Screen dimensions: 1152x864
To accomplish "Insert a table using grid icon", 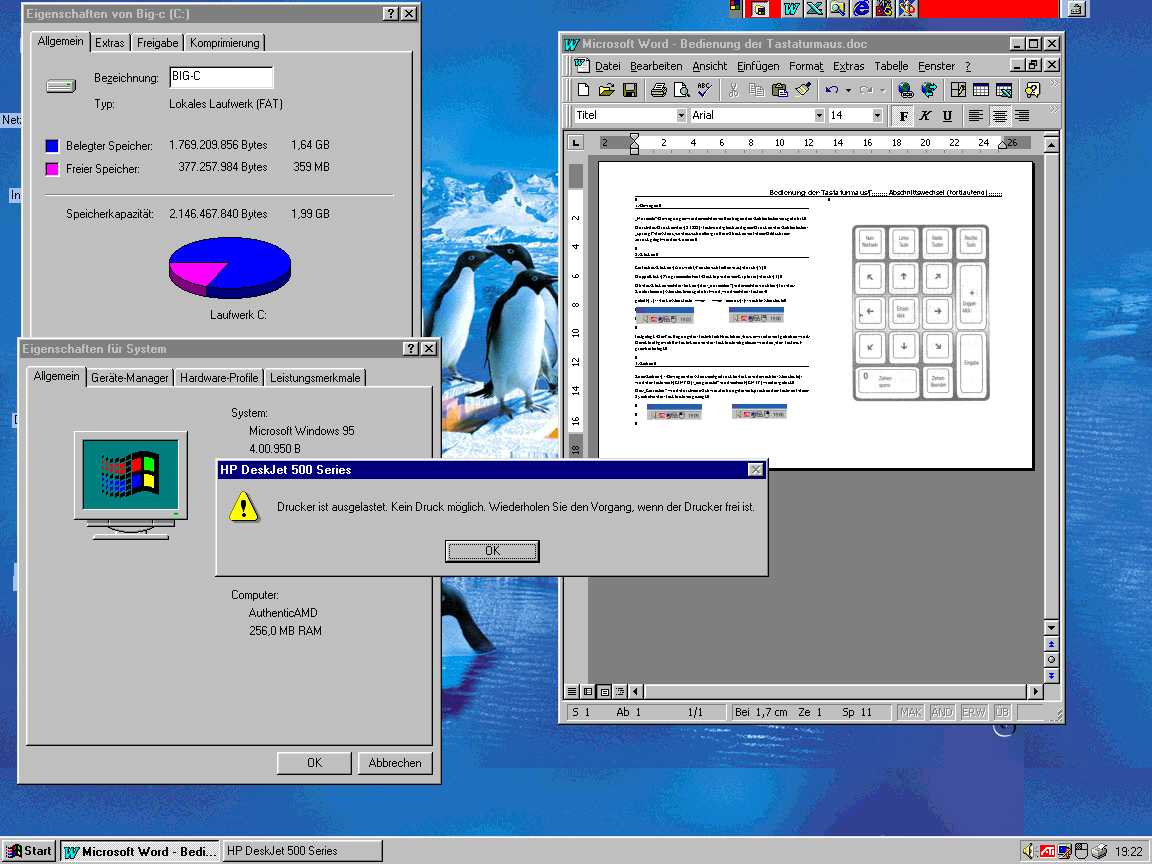I will [981, 90].
